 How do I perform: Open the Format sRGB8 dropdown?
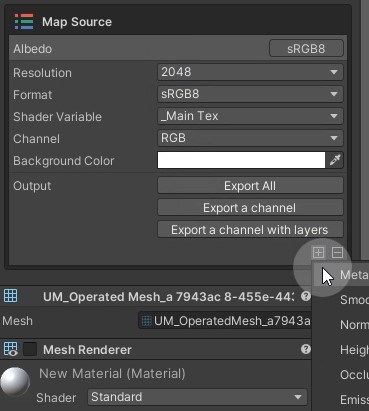pyautogui.click(x=250, y=94)
